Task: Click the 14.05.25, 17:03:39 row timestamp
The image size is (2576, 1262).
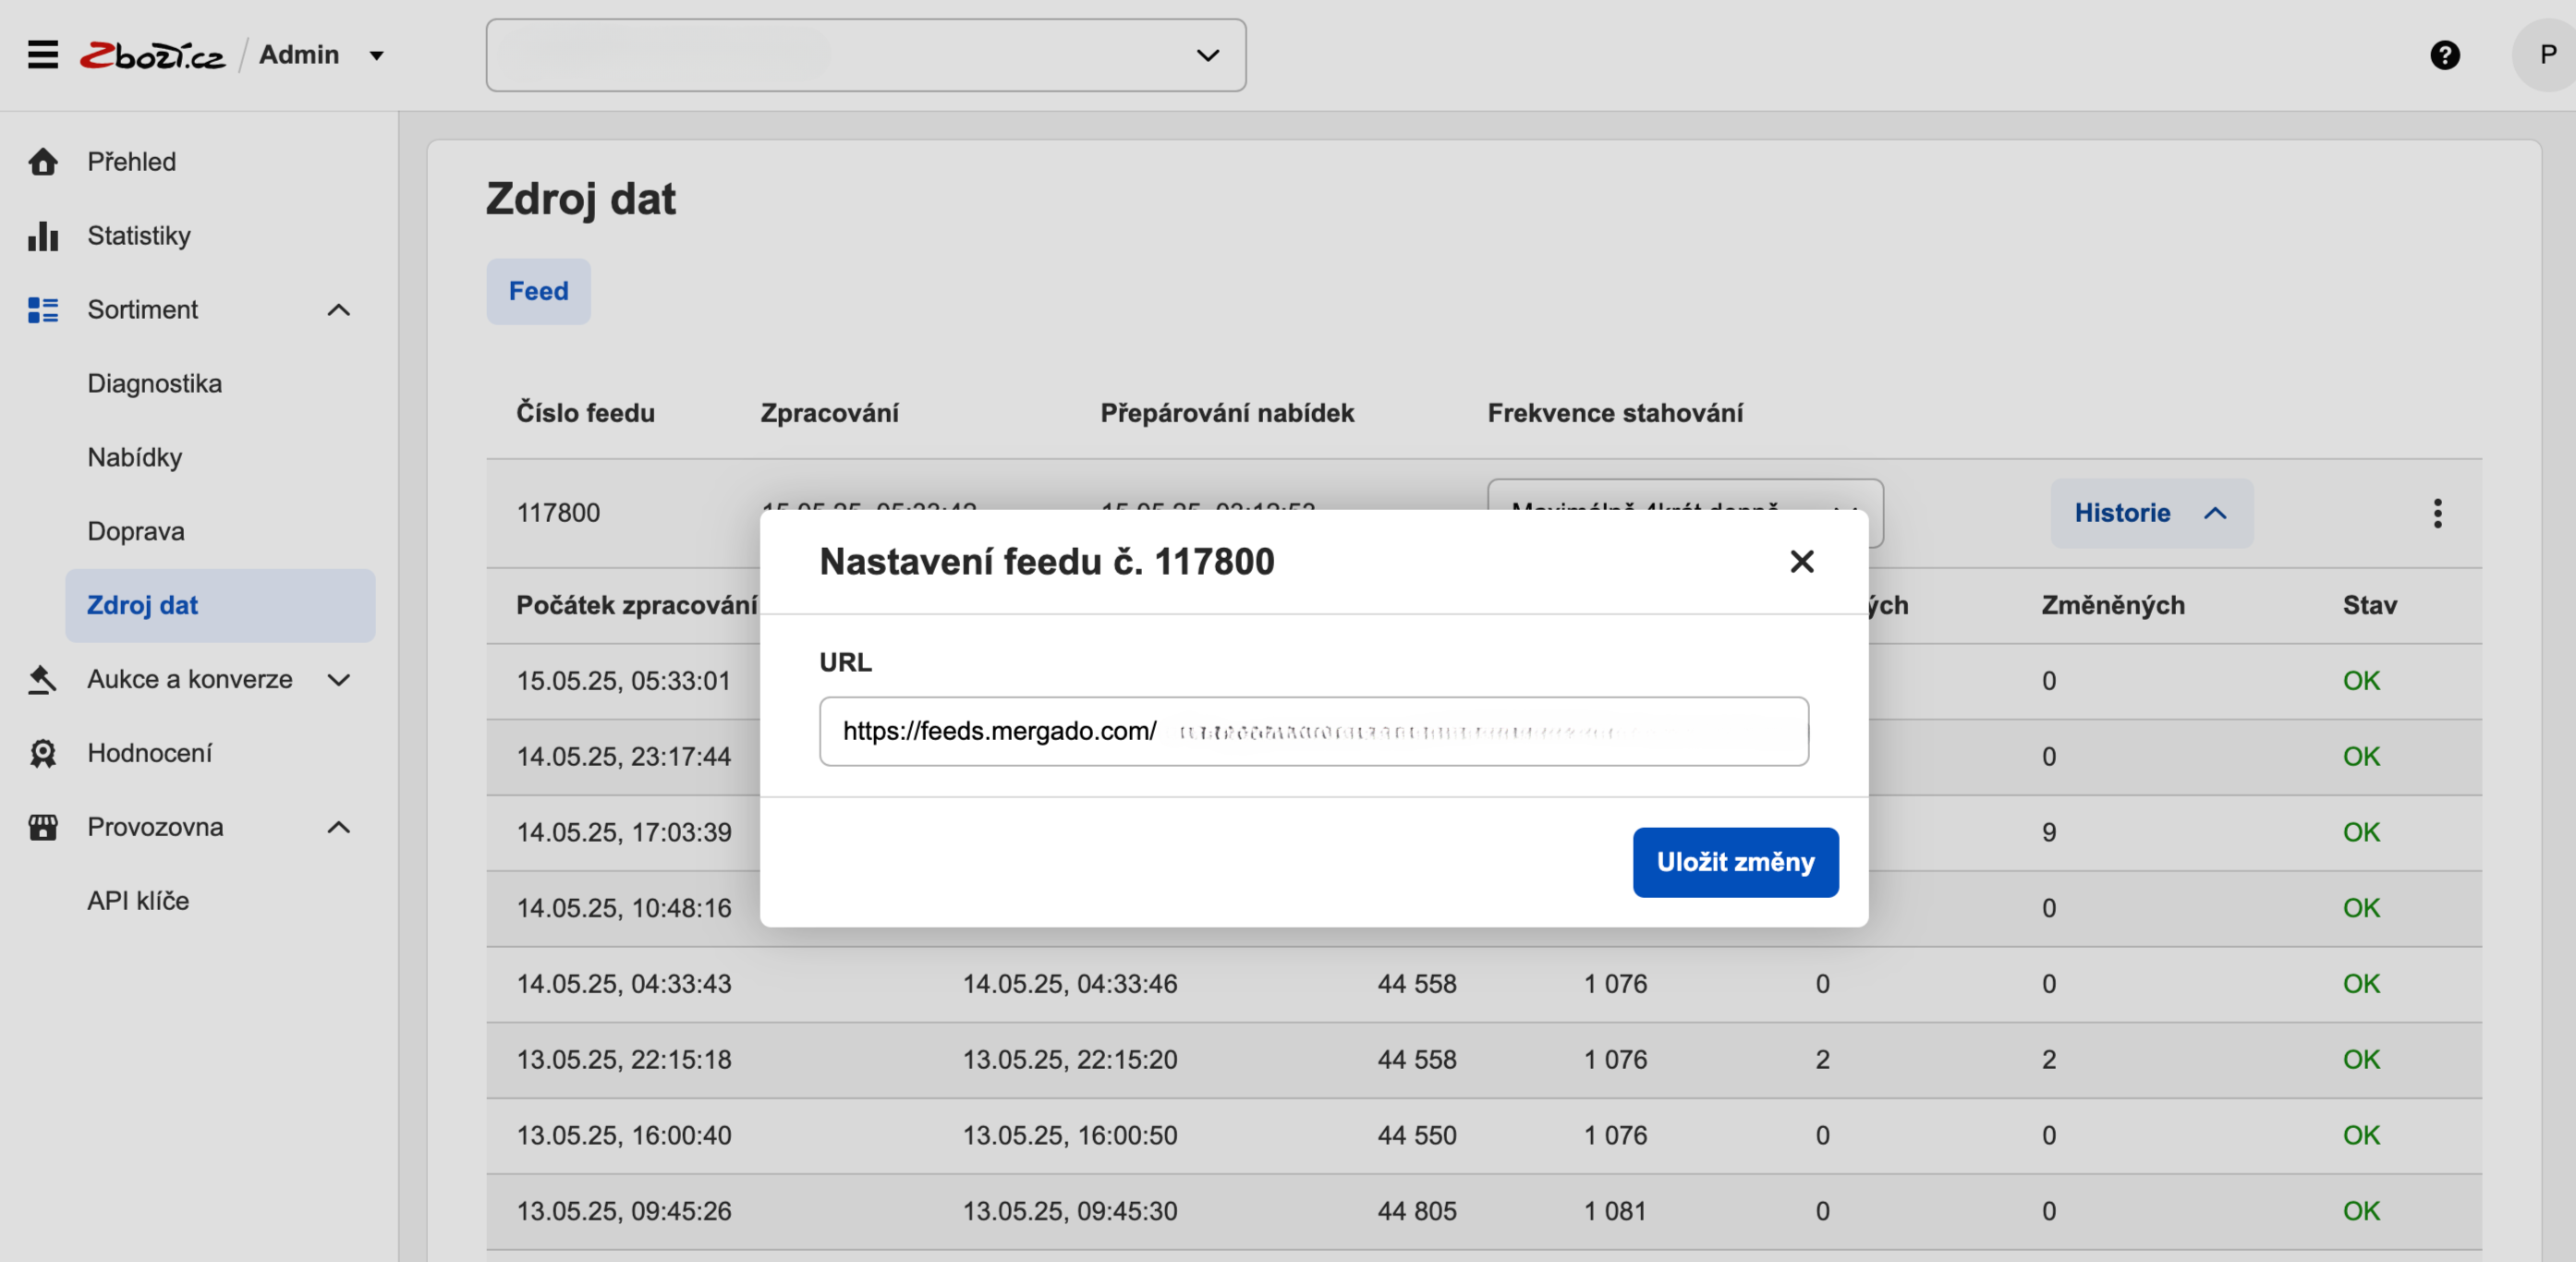Action: coord(623,833)
